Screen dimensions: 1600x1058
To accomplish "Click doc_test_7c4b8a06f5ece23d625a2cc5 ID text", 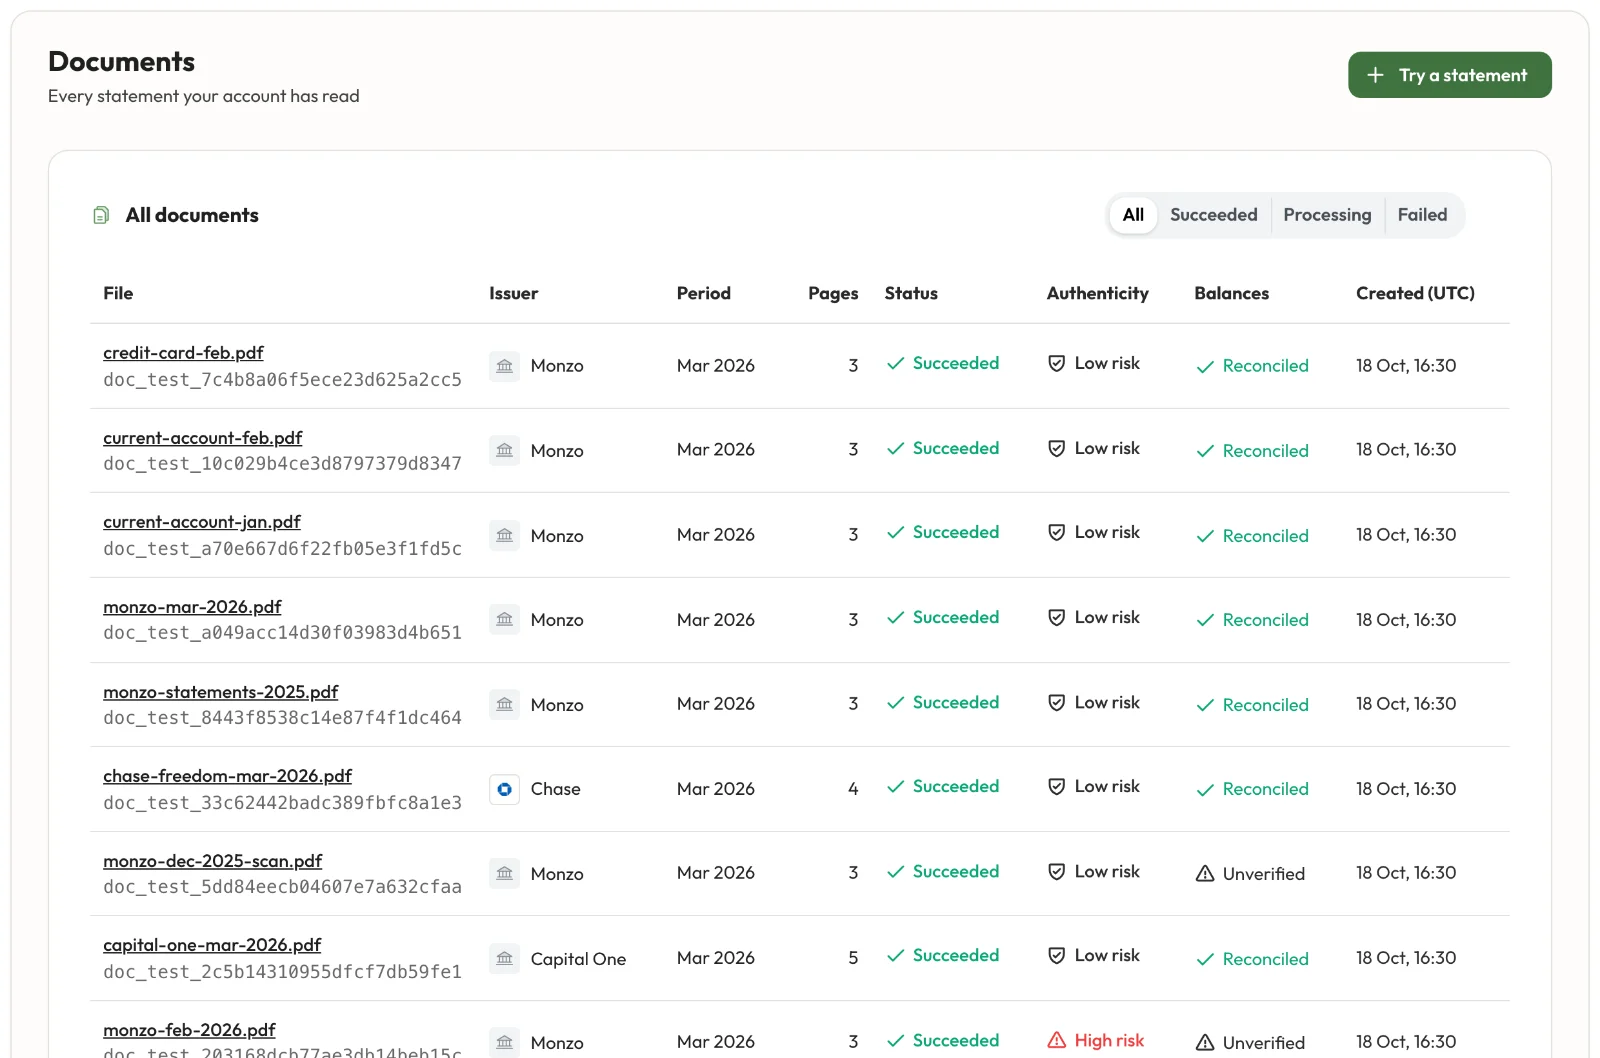I will (282, 380).
